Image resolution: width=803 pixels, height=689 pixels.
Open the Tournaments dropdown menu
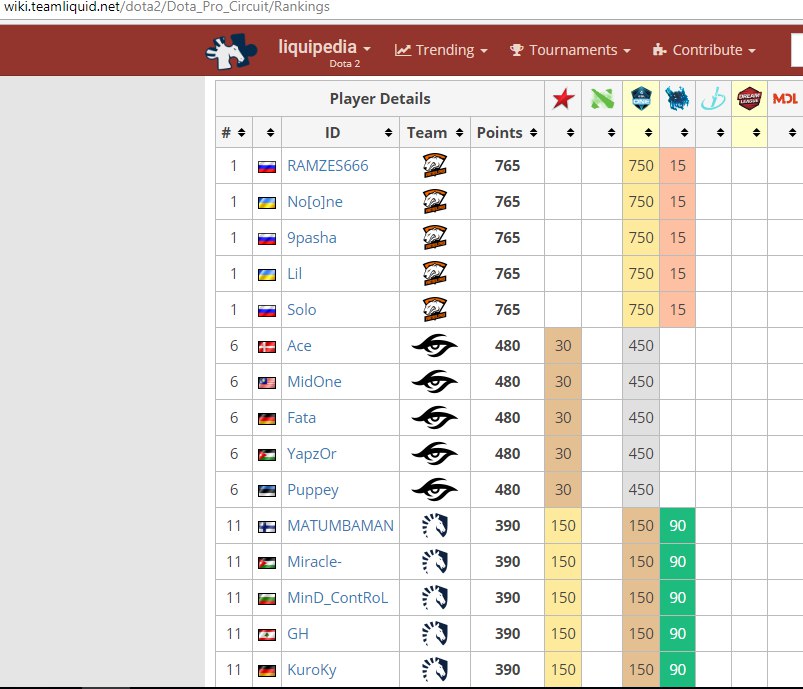tap(570, 50)
